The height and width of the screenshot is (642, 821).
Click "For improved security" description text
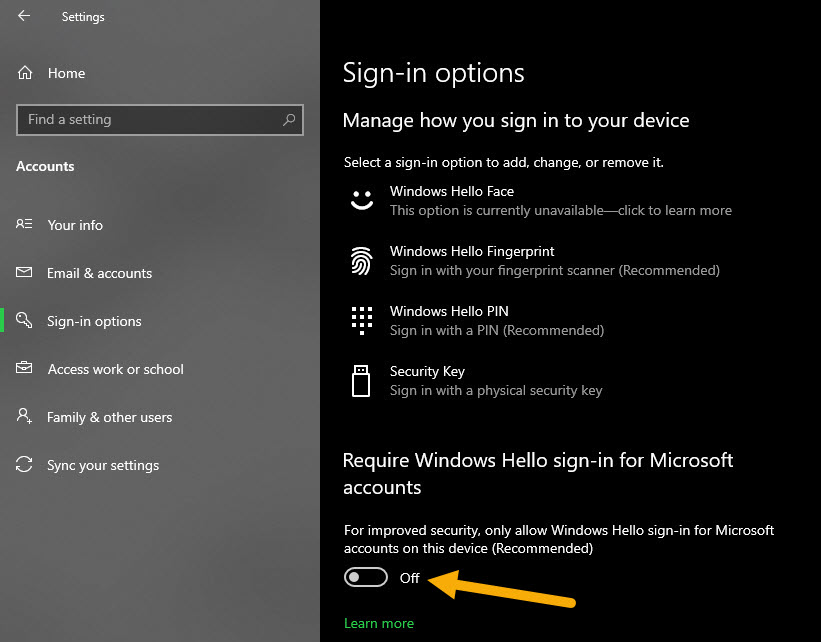tap(559, 539)
